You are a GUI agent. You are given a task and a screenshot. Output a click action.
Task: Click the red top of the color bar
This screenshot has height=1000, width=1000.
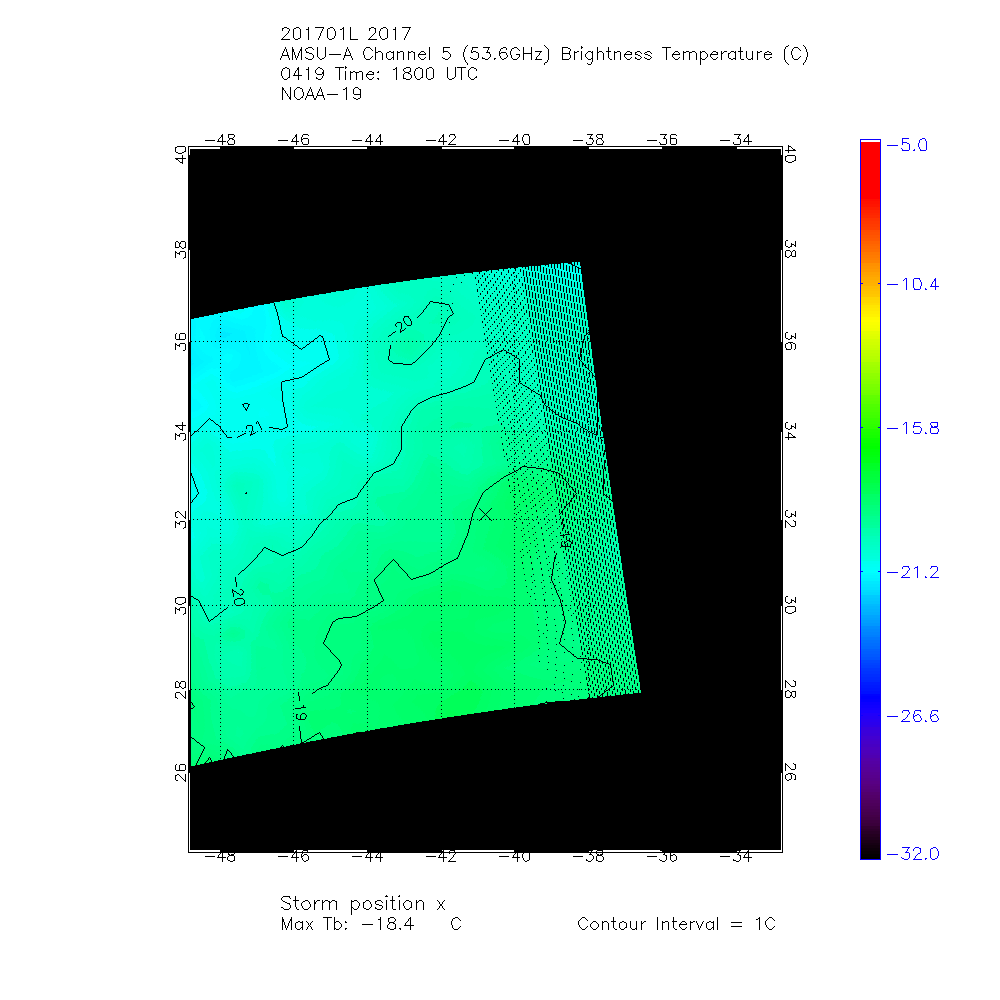point(869,148)
